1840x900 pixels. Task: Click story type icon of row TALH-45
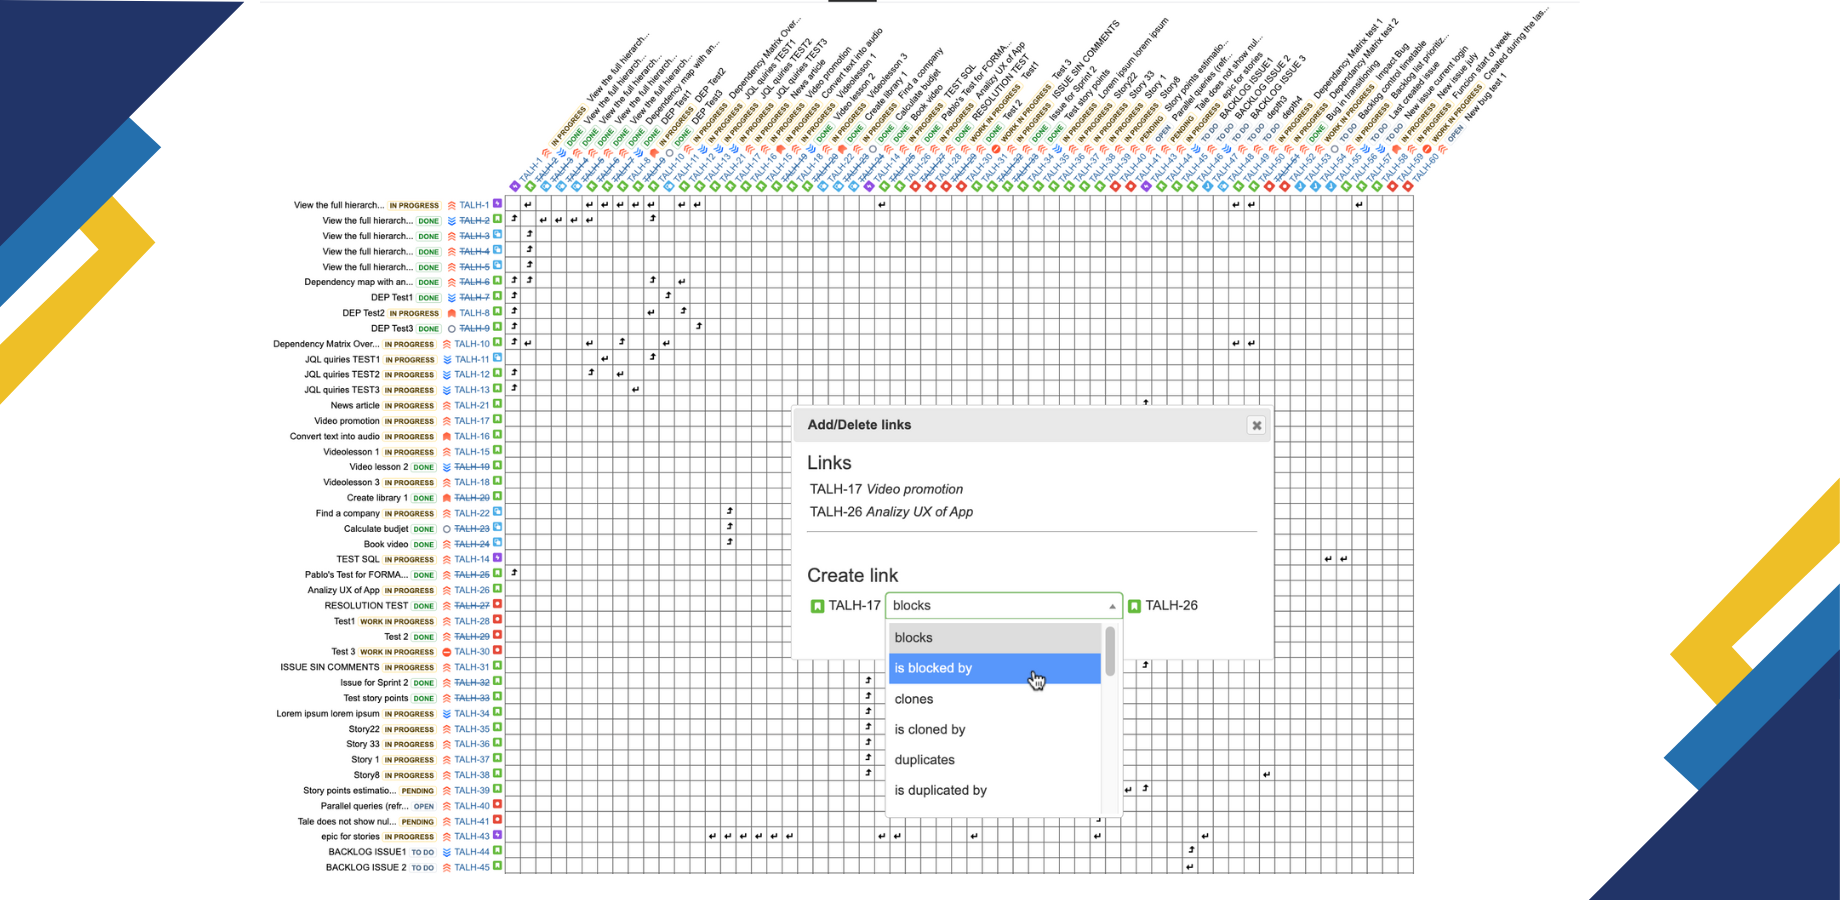coord(497,866)
